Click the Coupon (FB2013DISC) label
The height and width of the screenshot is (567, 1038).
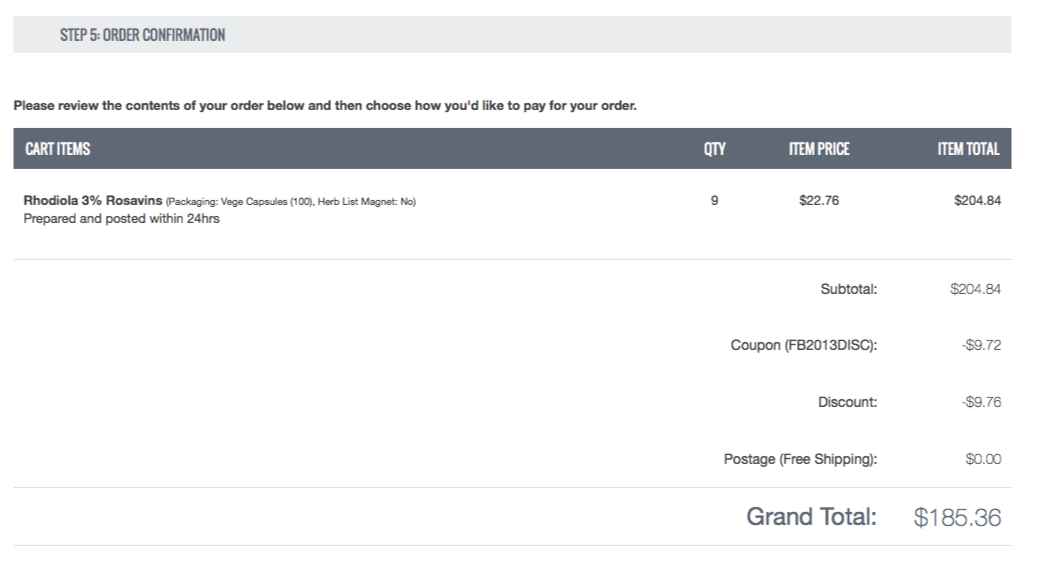coord(803,345)
